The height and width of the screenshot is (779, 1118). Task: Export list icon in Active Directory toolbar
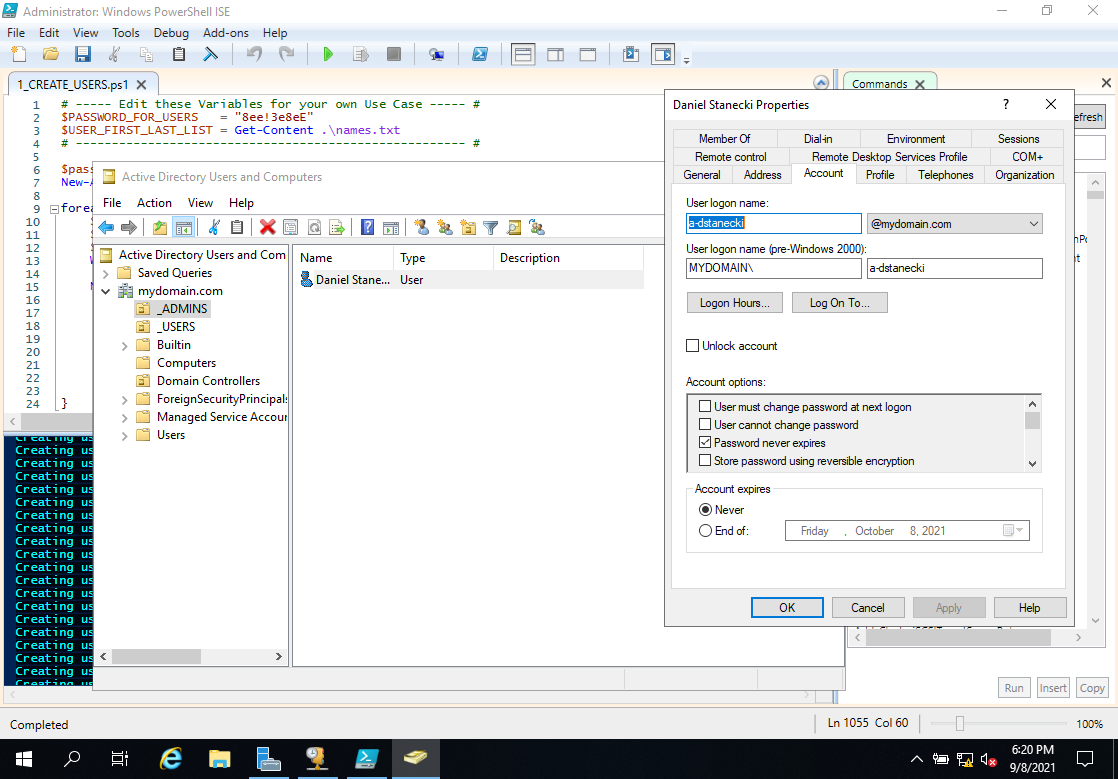pos(337,227)
